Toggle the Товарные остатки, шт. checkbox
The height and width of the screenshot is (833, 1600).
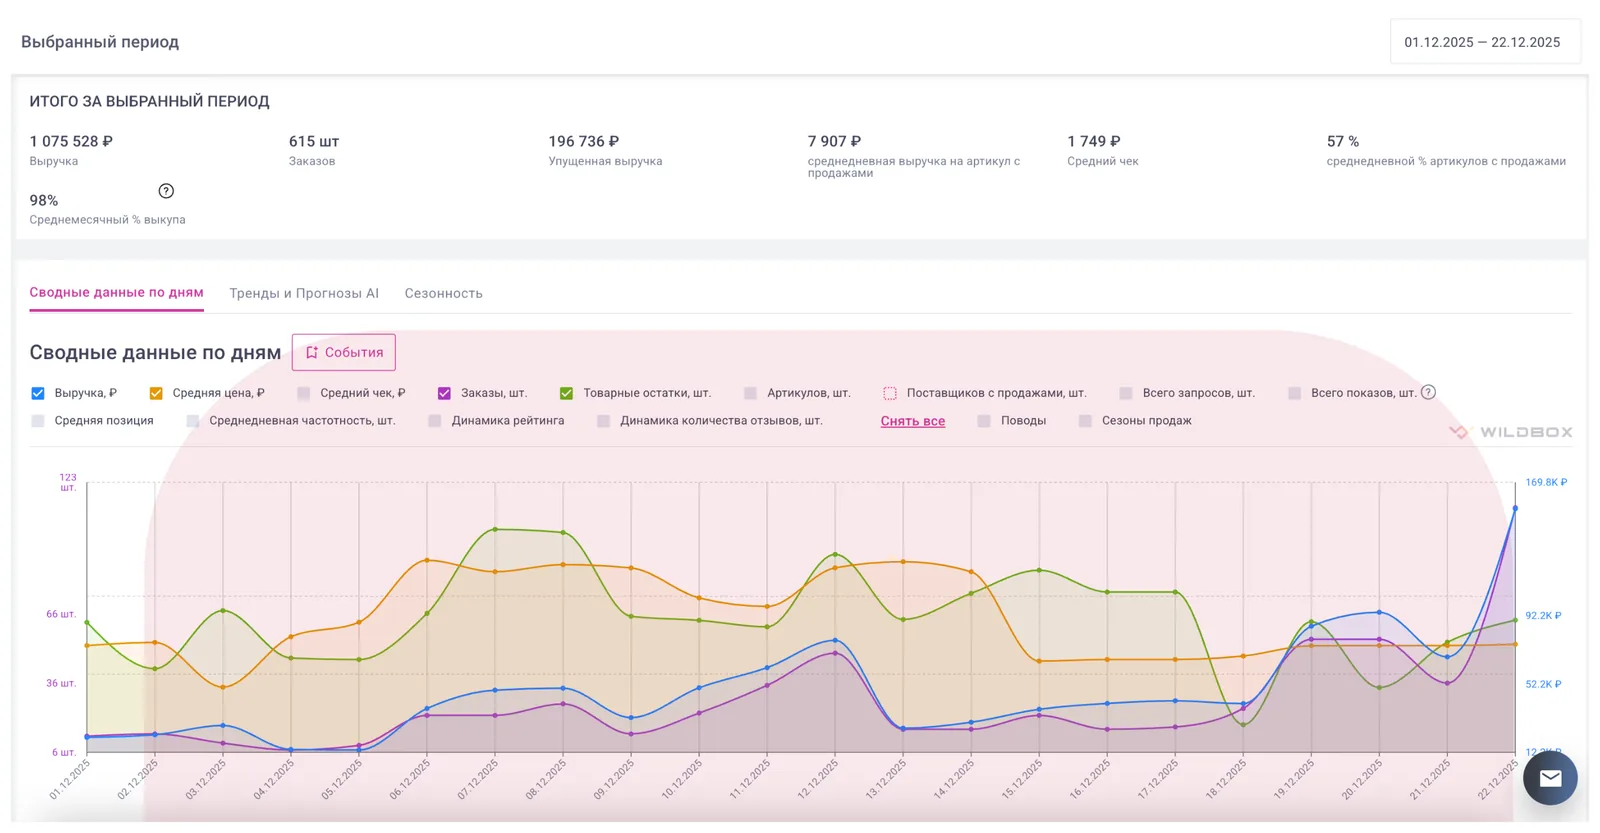[x=567, y=393]
